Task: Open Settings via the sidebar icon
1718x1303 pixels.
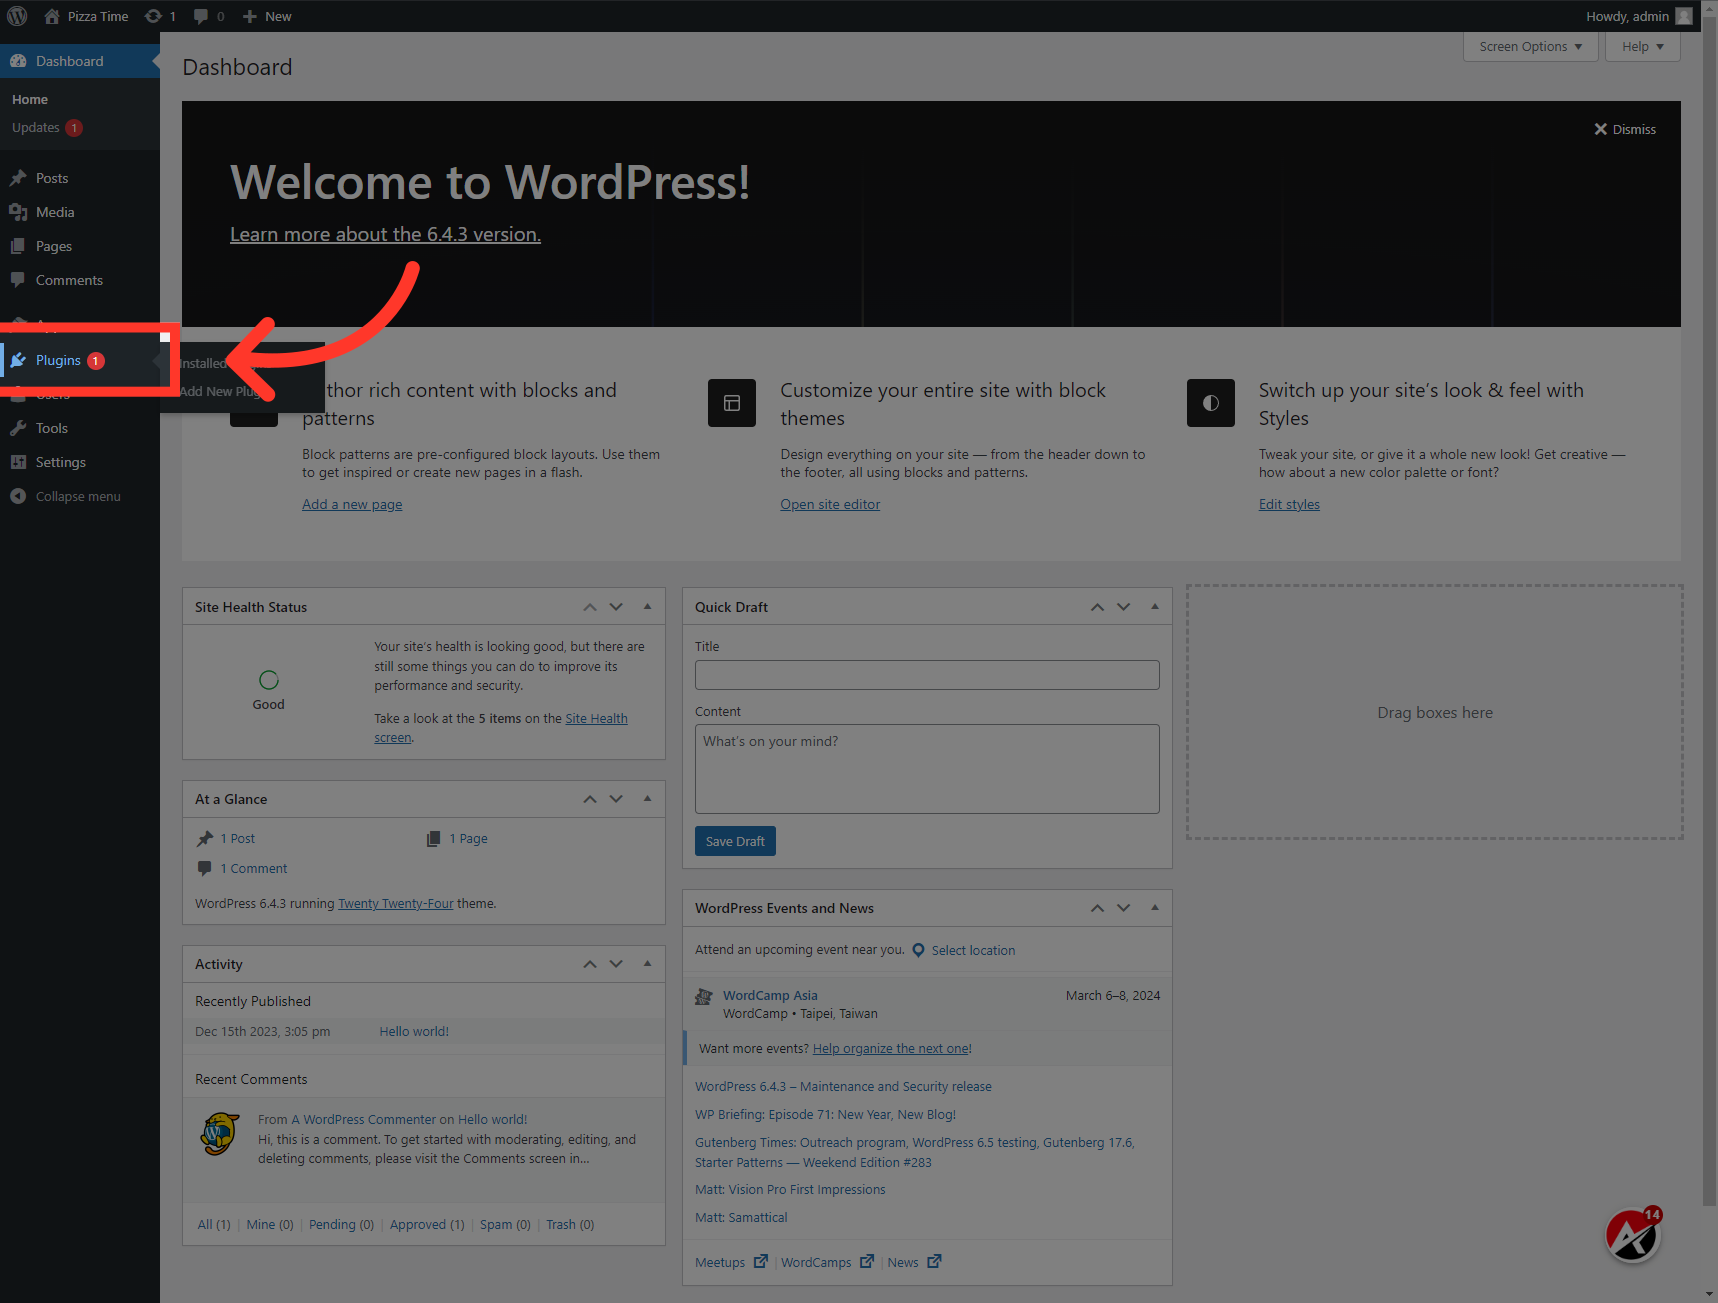Action: pos(21,461)
